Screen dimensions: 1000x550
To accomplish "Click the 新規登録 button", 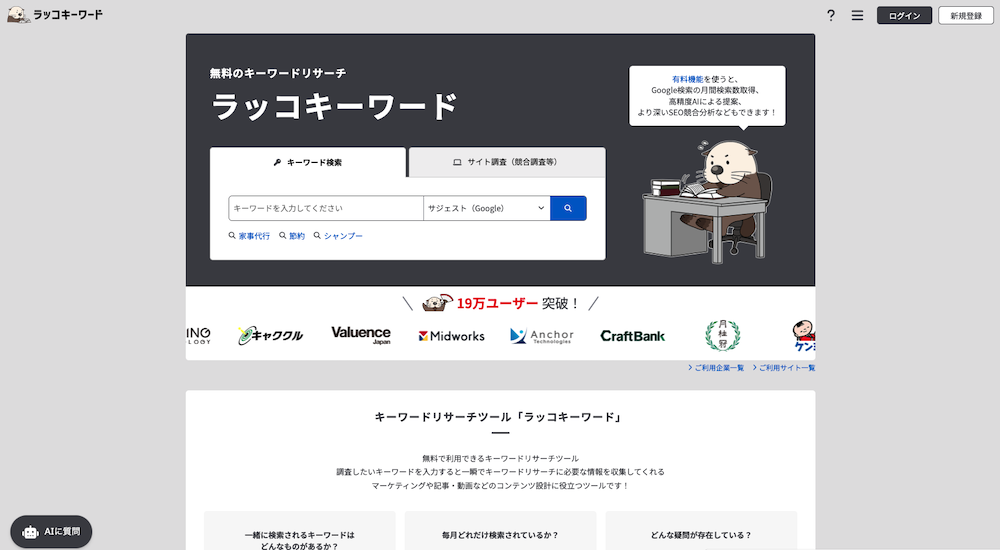I will (x=965, y=15).
